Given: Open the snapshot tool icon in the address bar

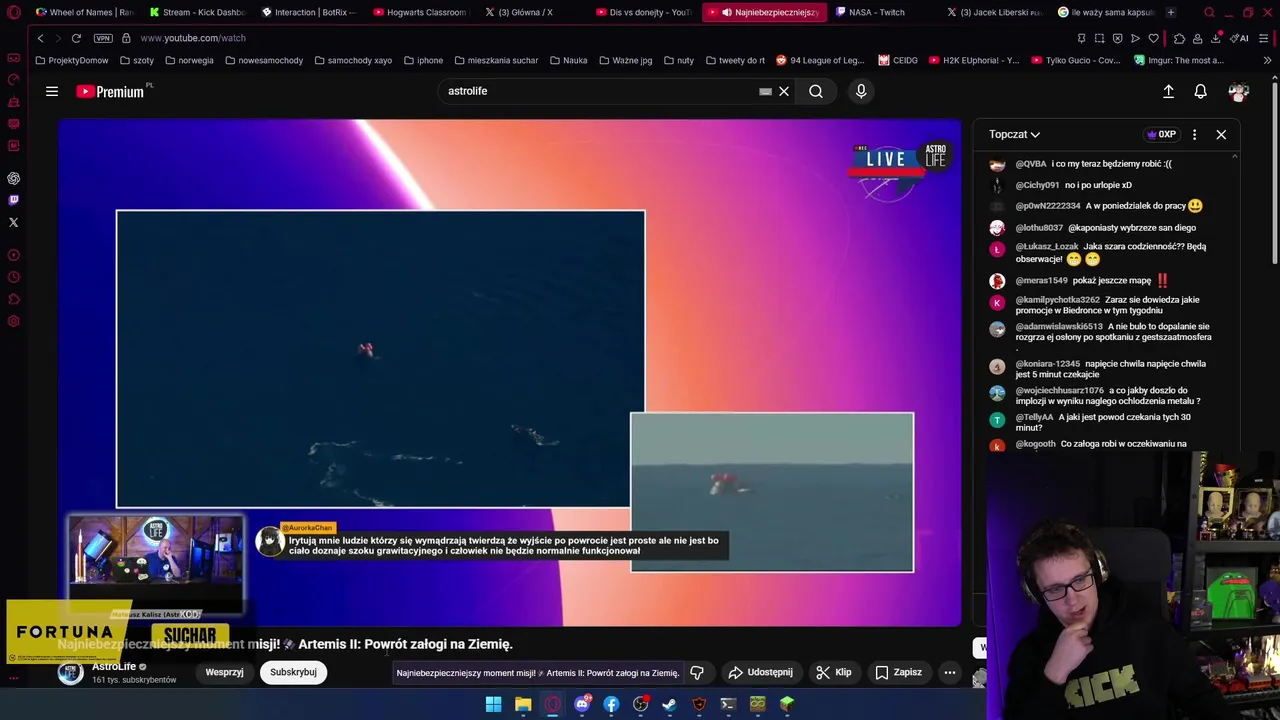Looking at the screenshot, I should point(1099,38).
